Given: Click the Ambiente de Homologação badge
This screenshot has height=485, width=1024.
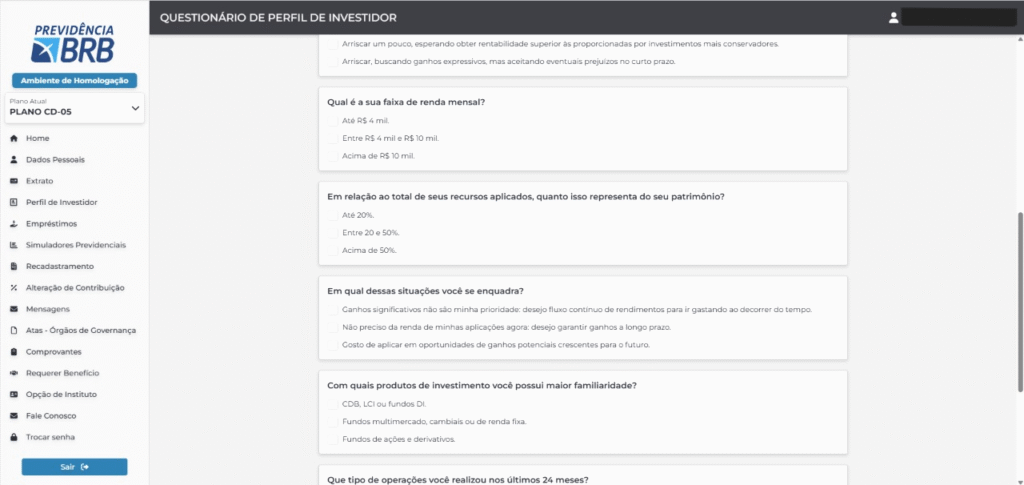Looking at the screenshot, I should click(x=74, y=80).
